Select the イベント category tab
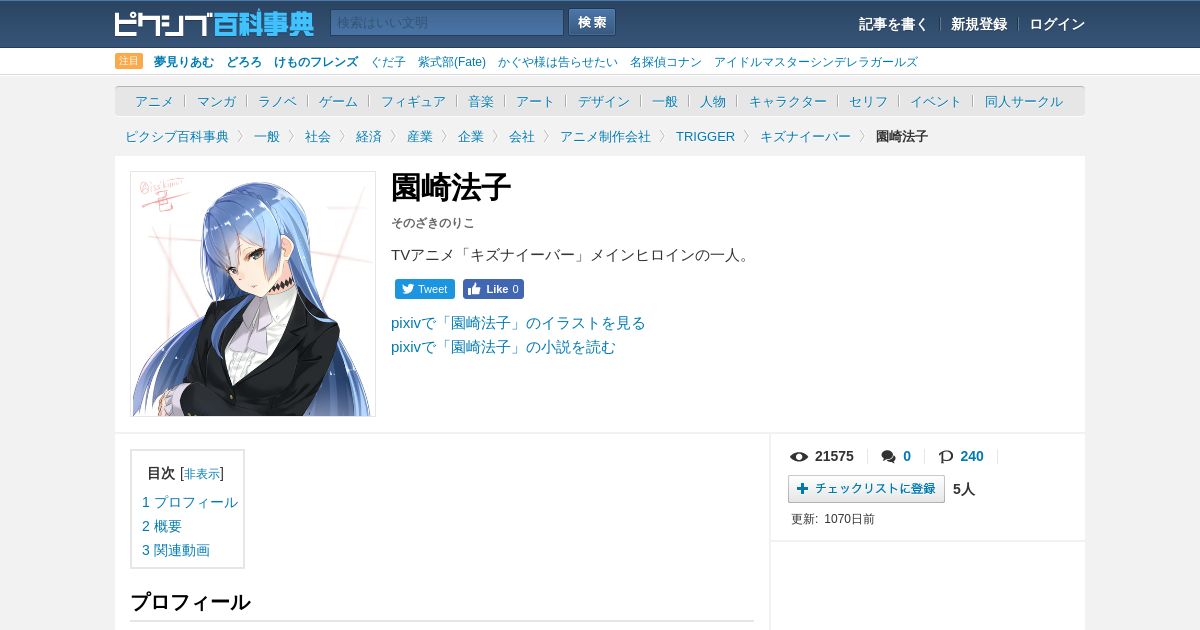The width and height of the screenshot is (1200, 630). tap(936, 101)
